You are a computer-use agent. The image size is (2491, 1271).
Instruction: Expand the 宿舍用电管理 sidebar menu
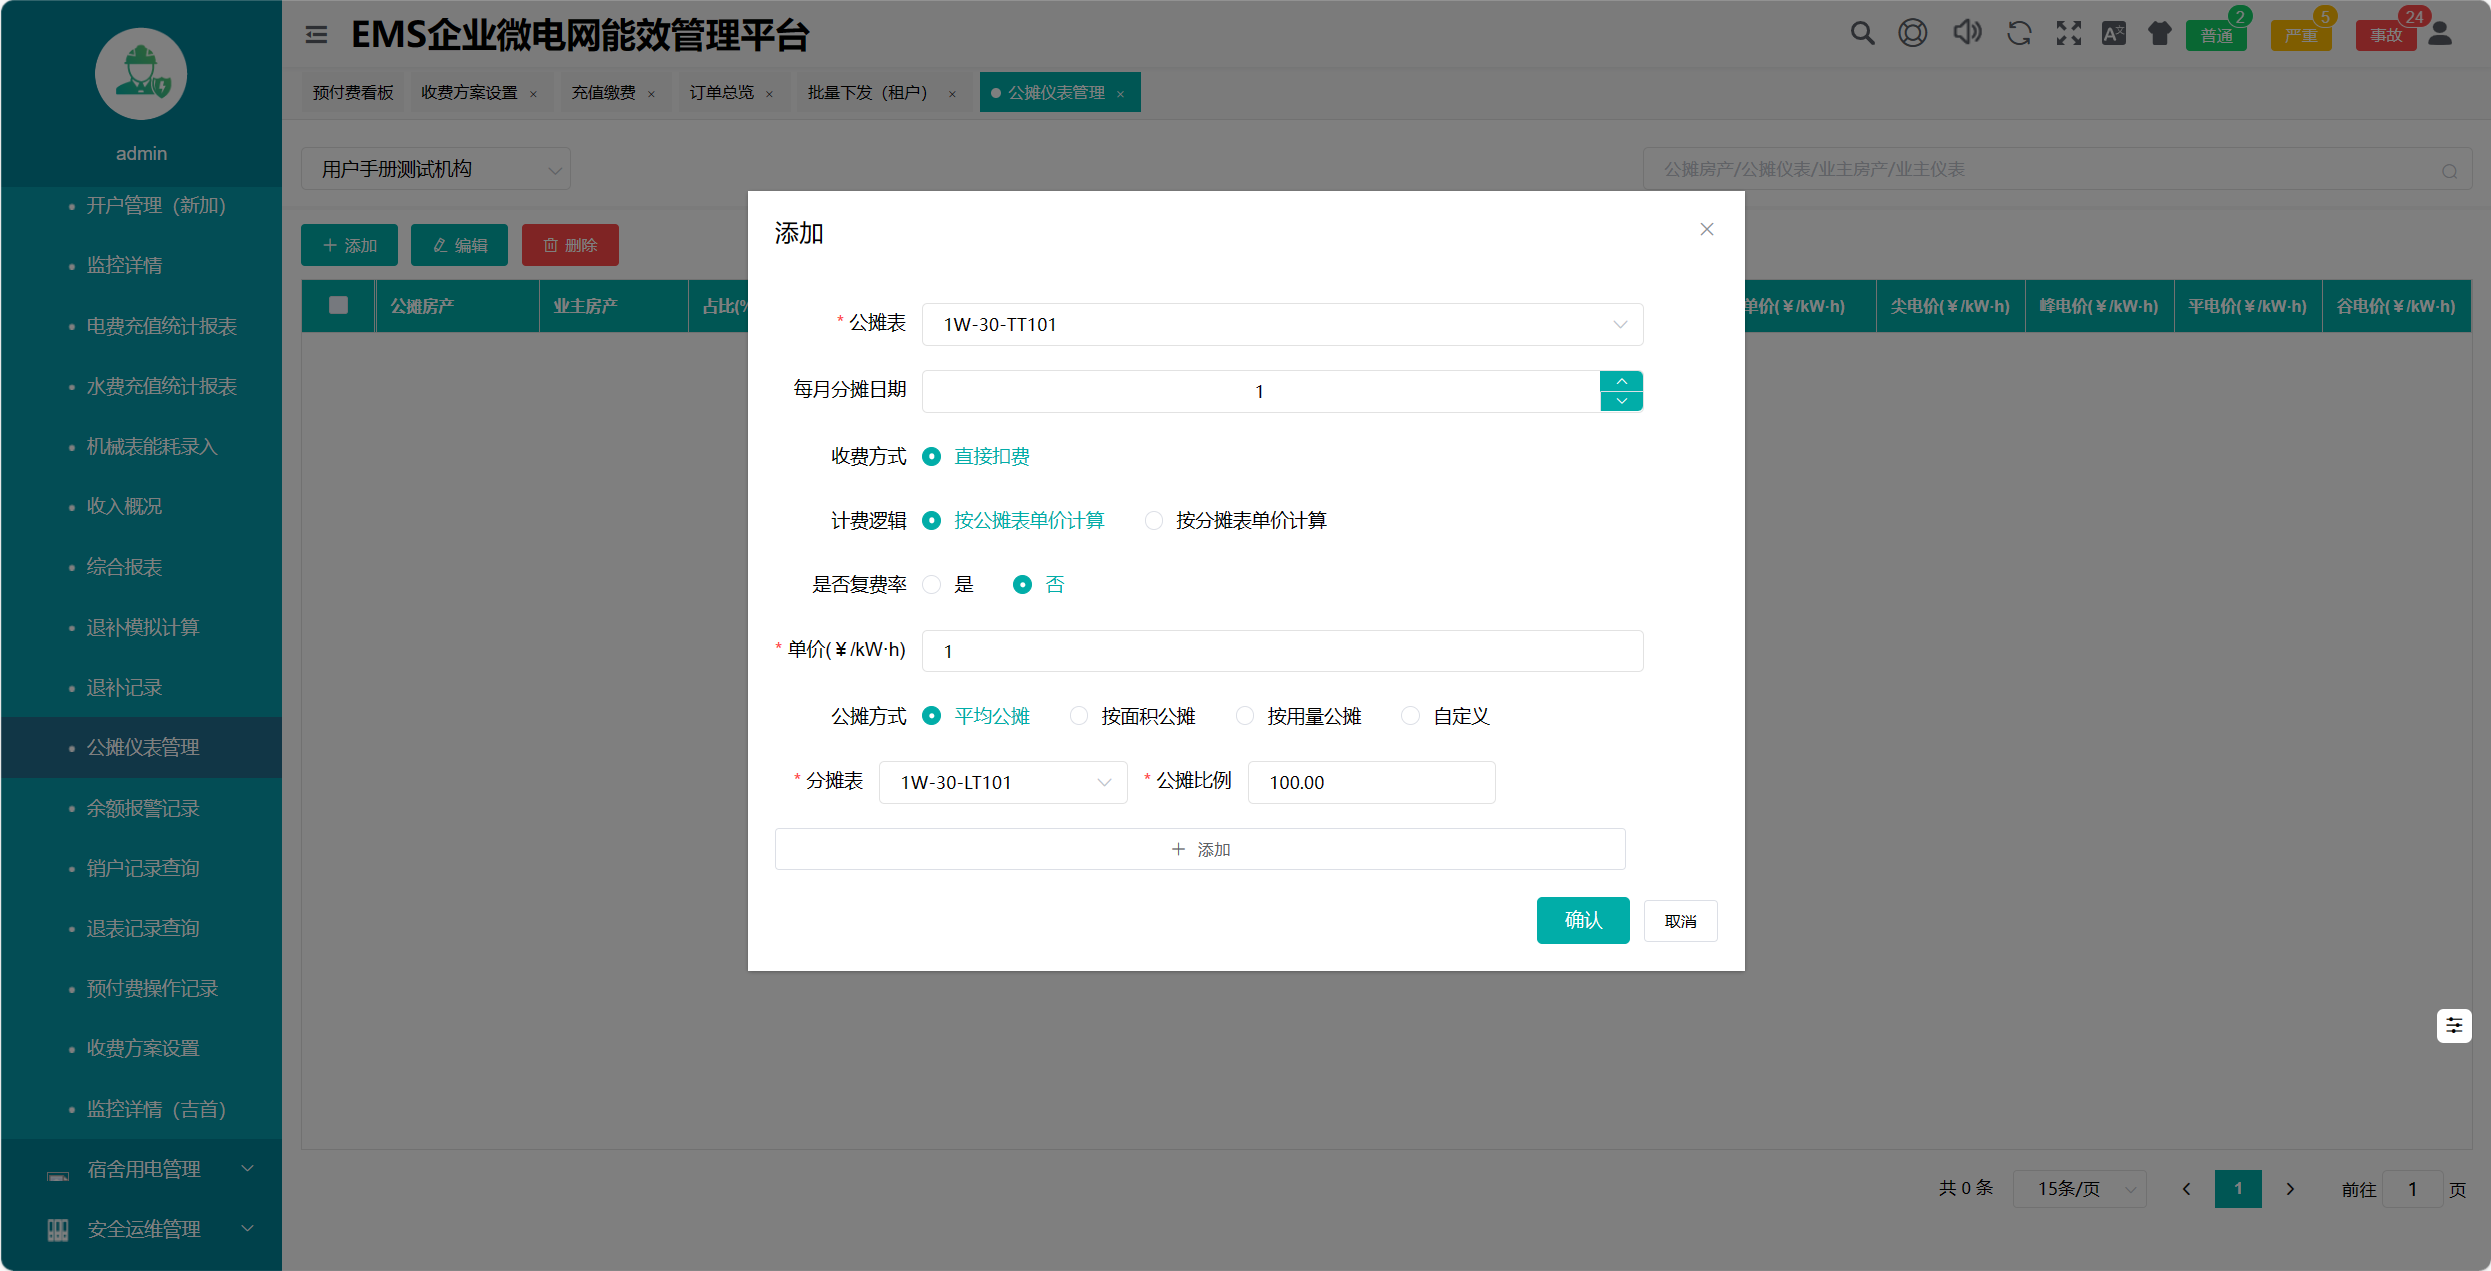(145, 1169)
